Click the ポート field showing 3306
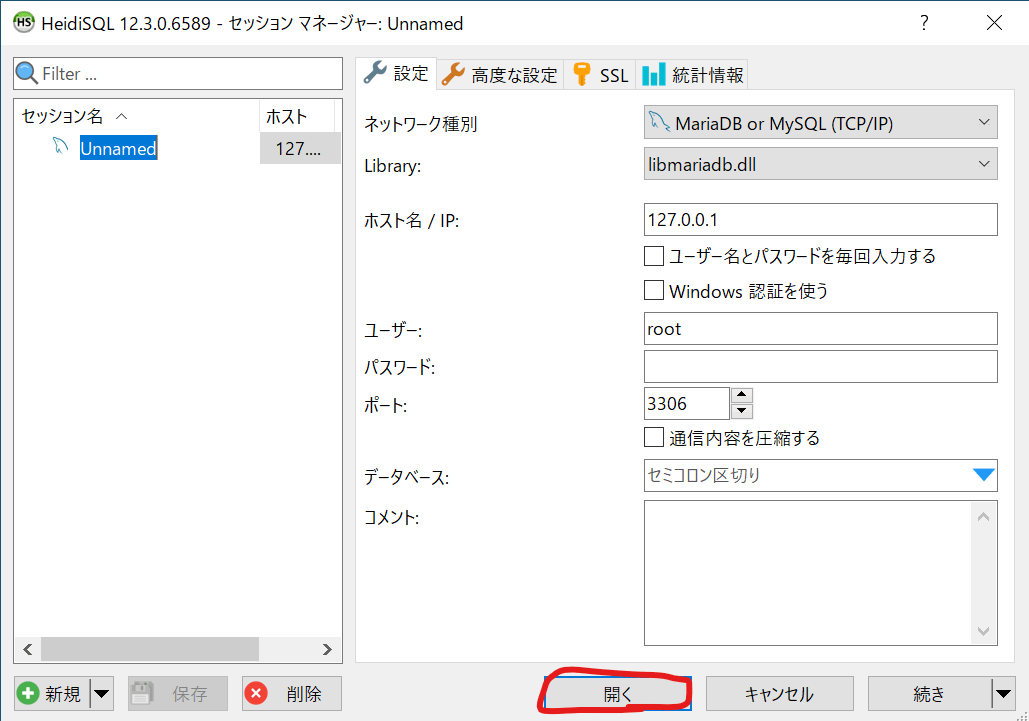1029x721 pixels. (686, 403)
